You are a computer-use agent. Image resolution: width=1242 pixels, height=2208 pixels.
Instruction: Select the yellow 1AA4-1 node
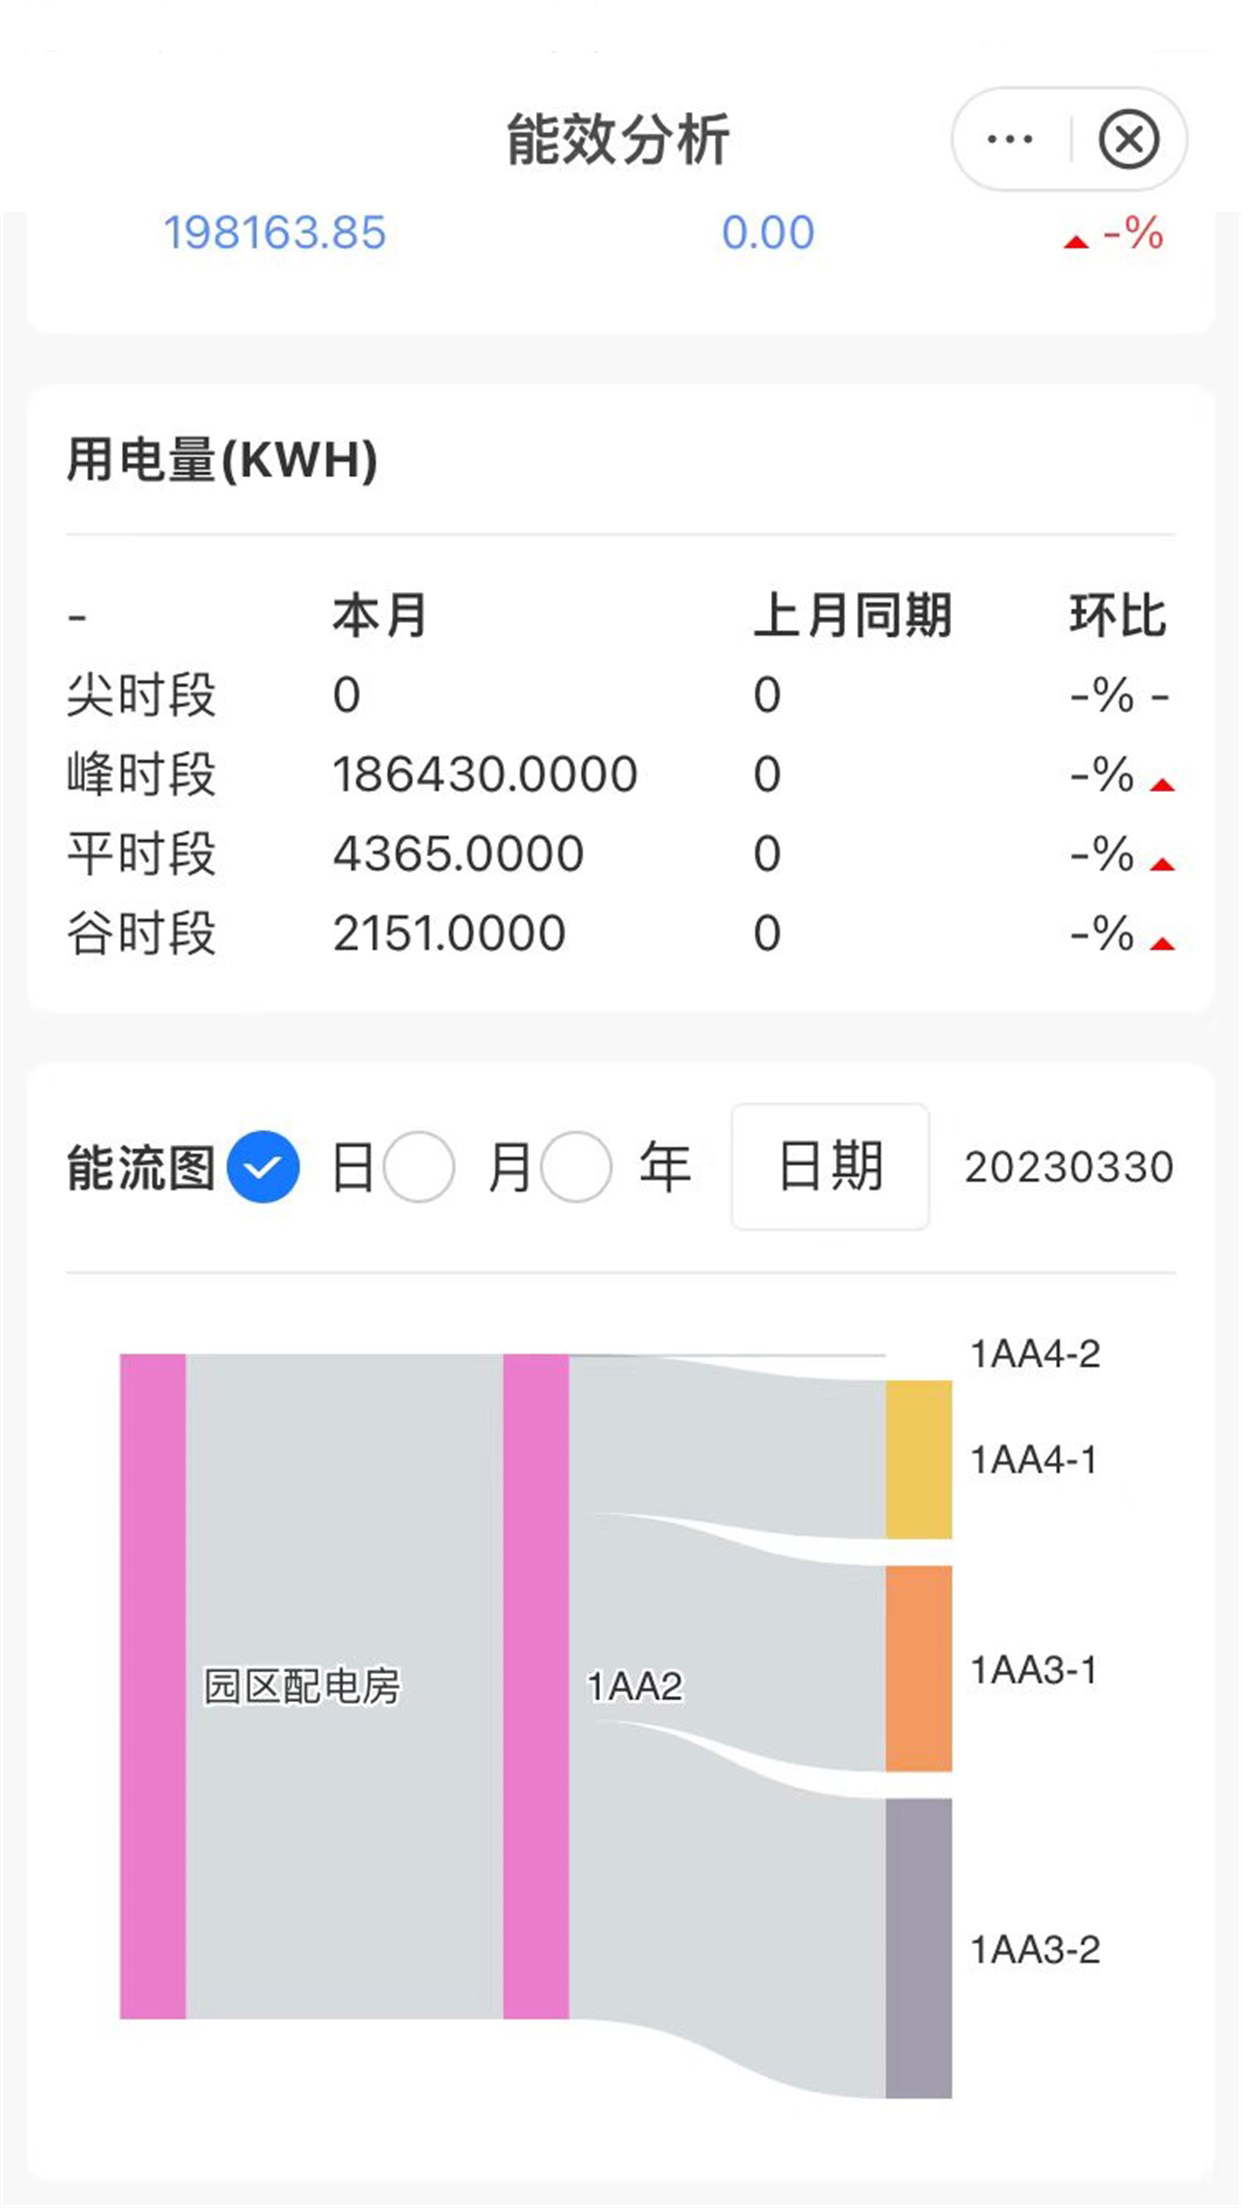point(918,1459)
